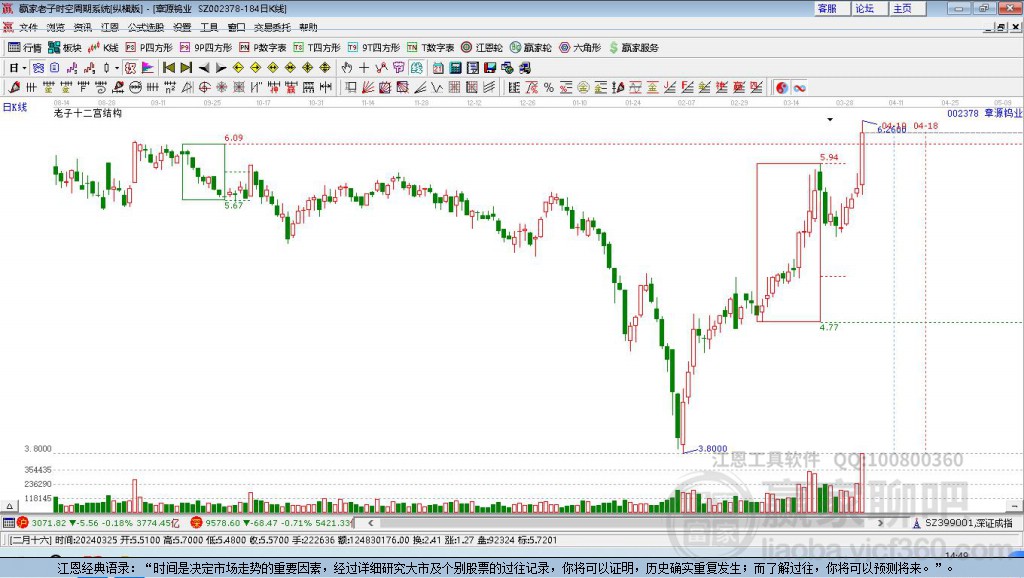
Task: Click the horizontal scrollbar right arrow
Action: [880, 523]
